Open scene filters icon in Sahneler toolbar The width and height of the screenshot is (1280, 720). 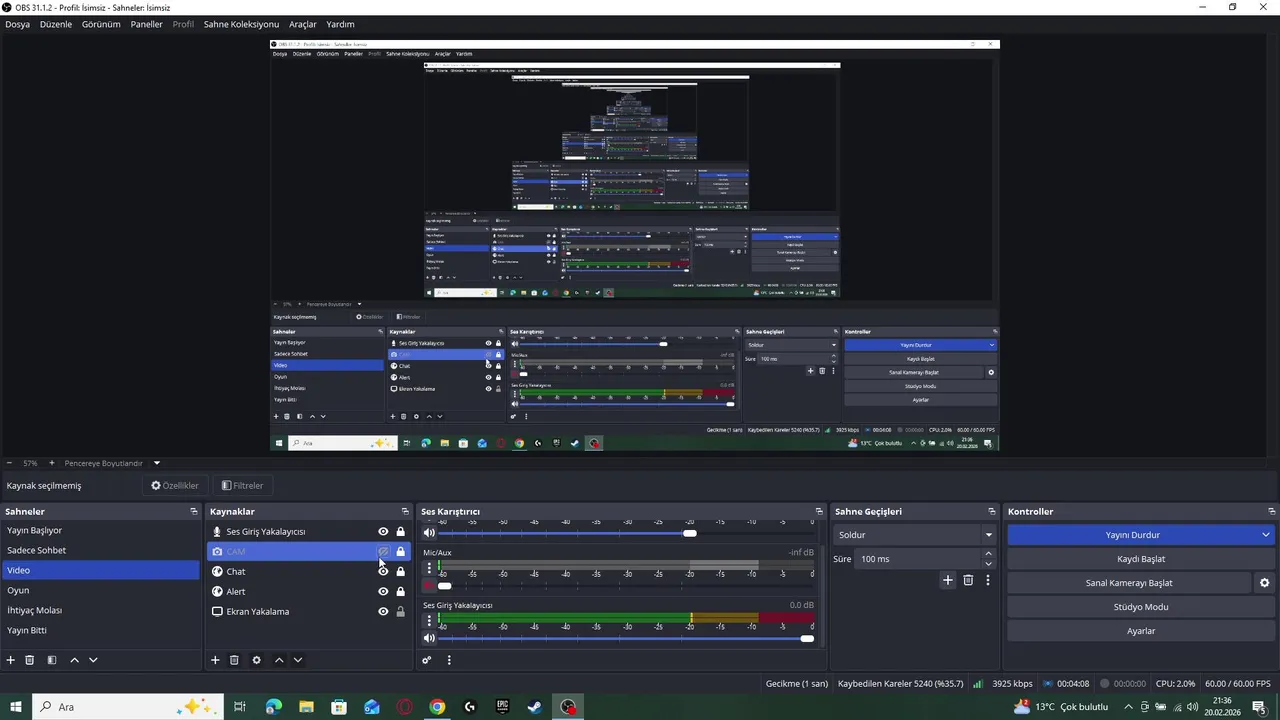[52, 660]
